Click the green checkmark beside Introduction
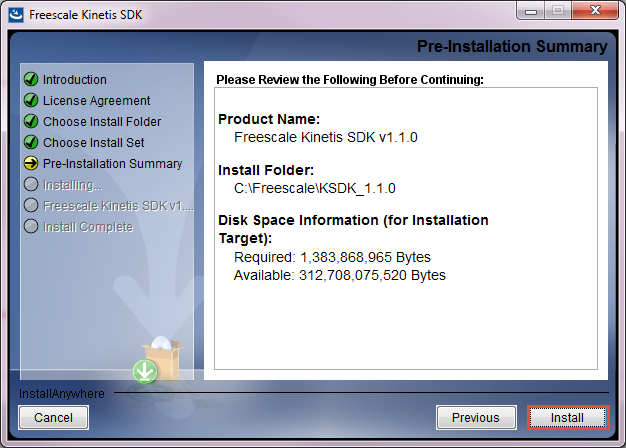 click(x=31, y=80)
